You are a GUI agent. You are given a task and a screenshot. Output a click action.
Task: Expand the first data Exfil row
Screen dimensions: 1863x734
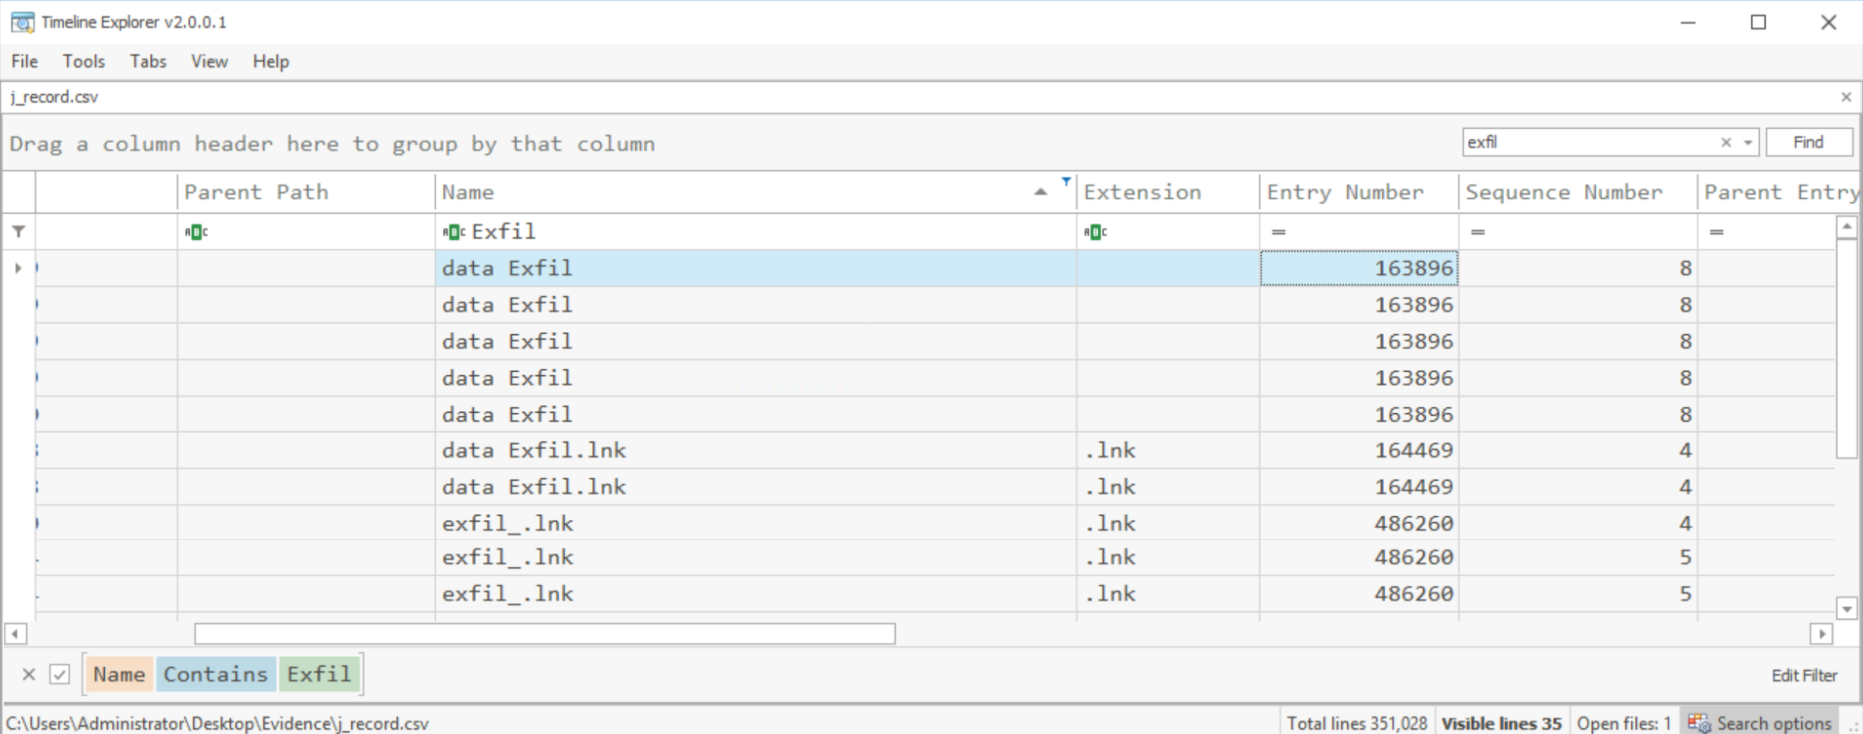(18, 268)
